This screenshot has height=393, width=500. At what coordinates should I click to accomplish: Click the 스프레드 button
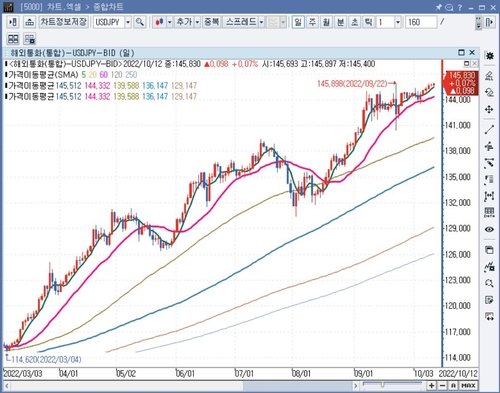(241, 22)
